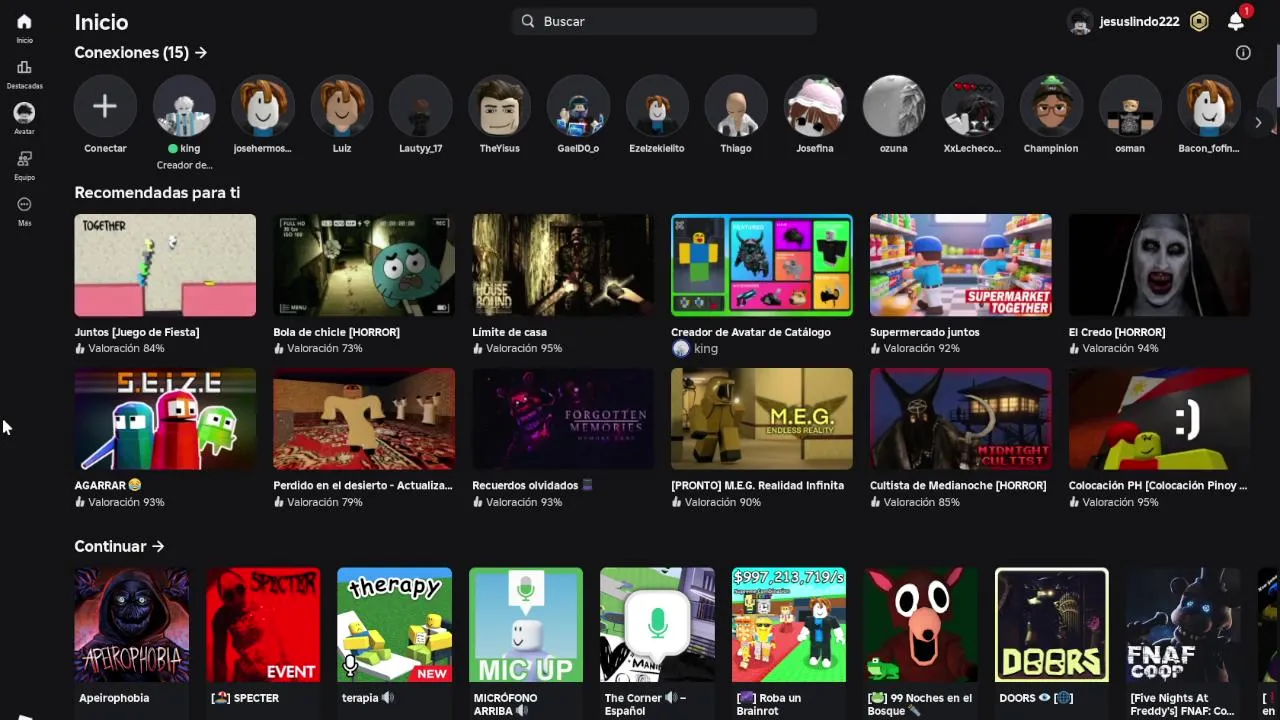Continue playing 99 Noches en el Bosque
This screenshot has width=1280, height=720.
tap(921, 625)
